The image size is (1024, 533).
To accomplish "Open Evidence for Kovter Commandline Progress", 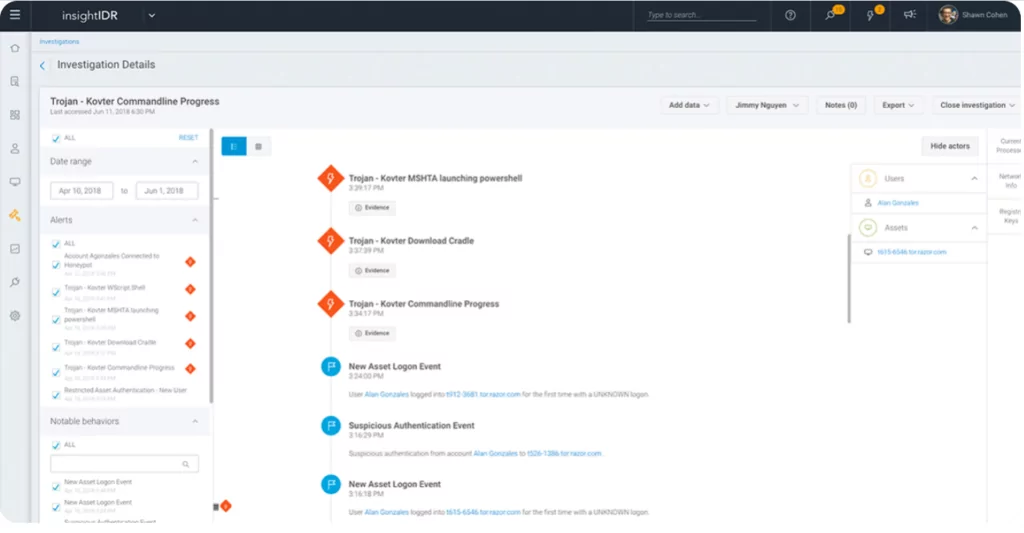I will click(372, 333).
